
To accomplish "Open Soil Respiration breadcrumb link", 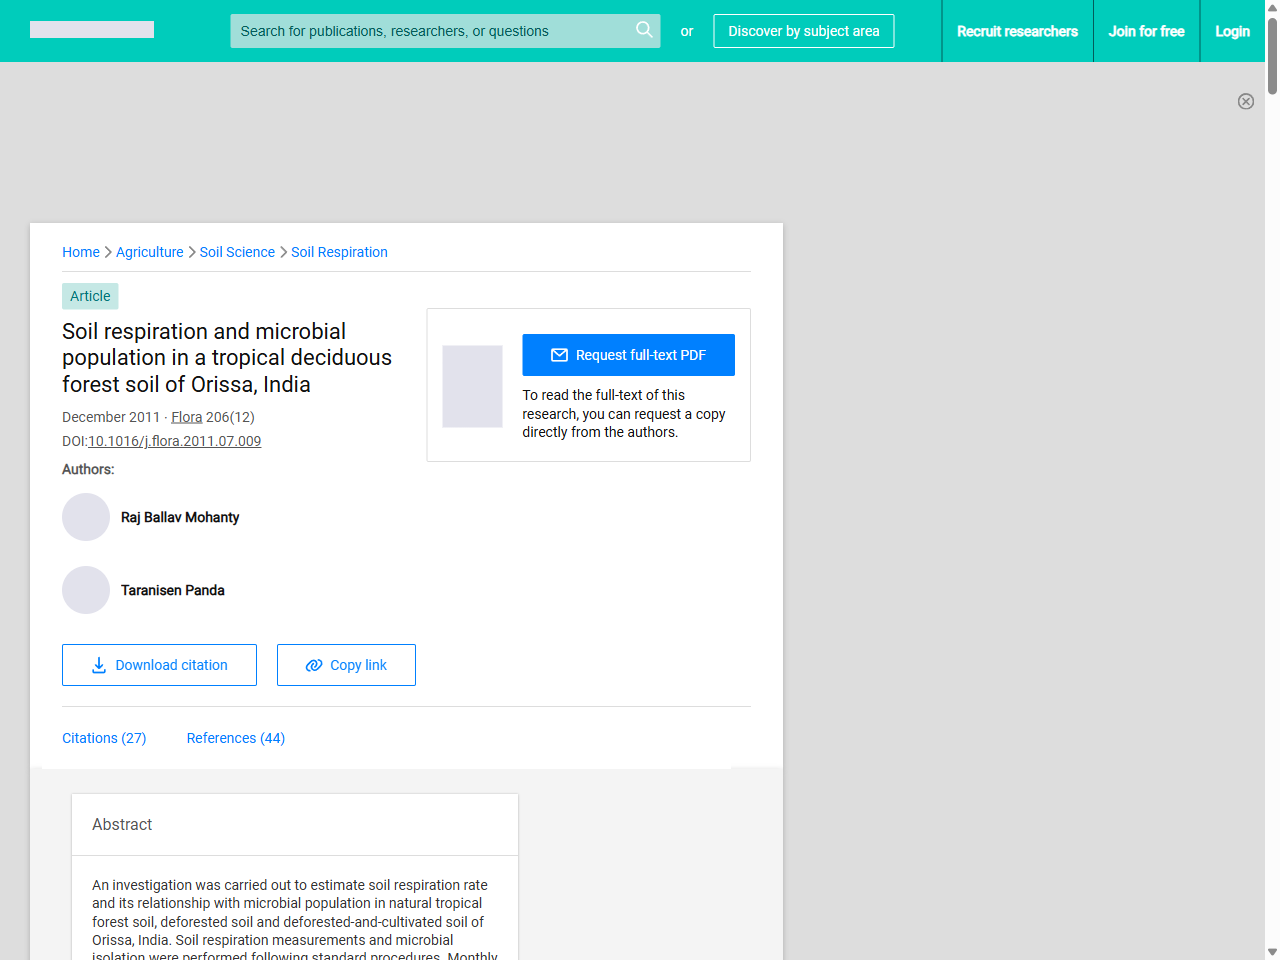I will coord(339,252).
